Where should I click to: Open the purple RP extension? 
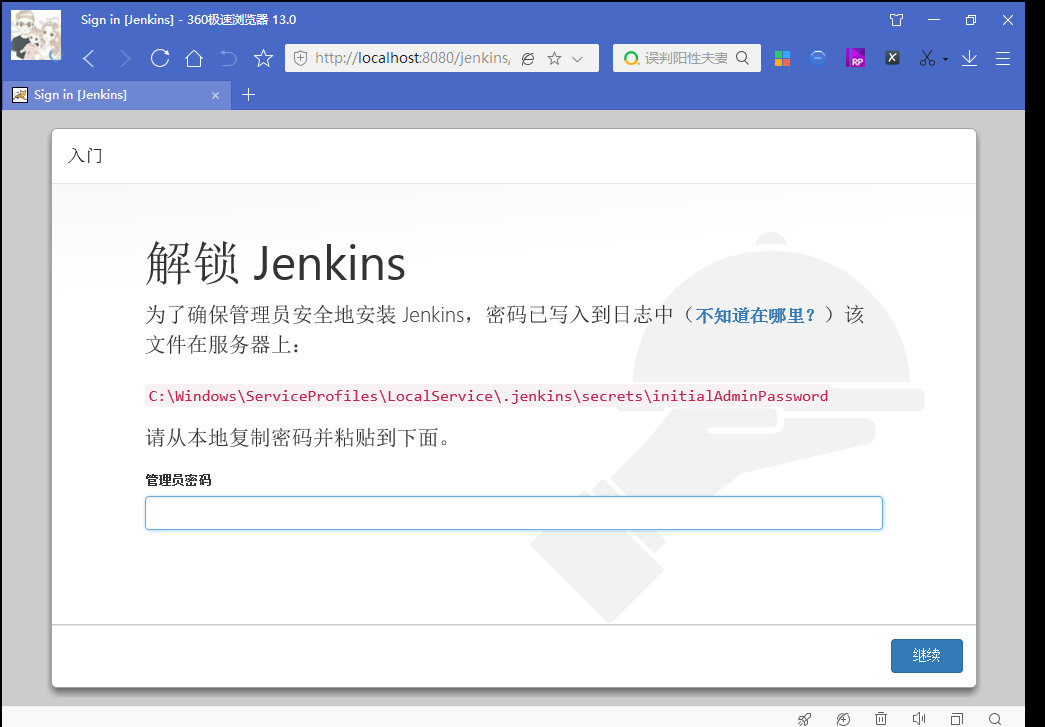click(855, 58)
